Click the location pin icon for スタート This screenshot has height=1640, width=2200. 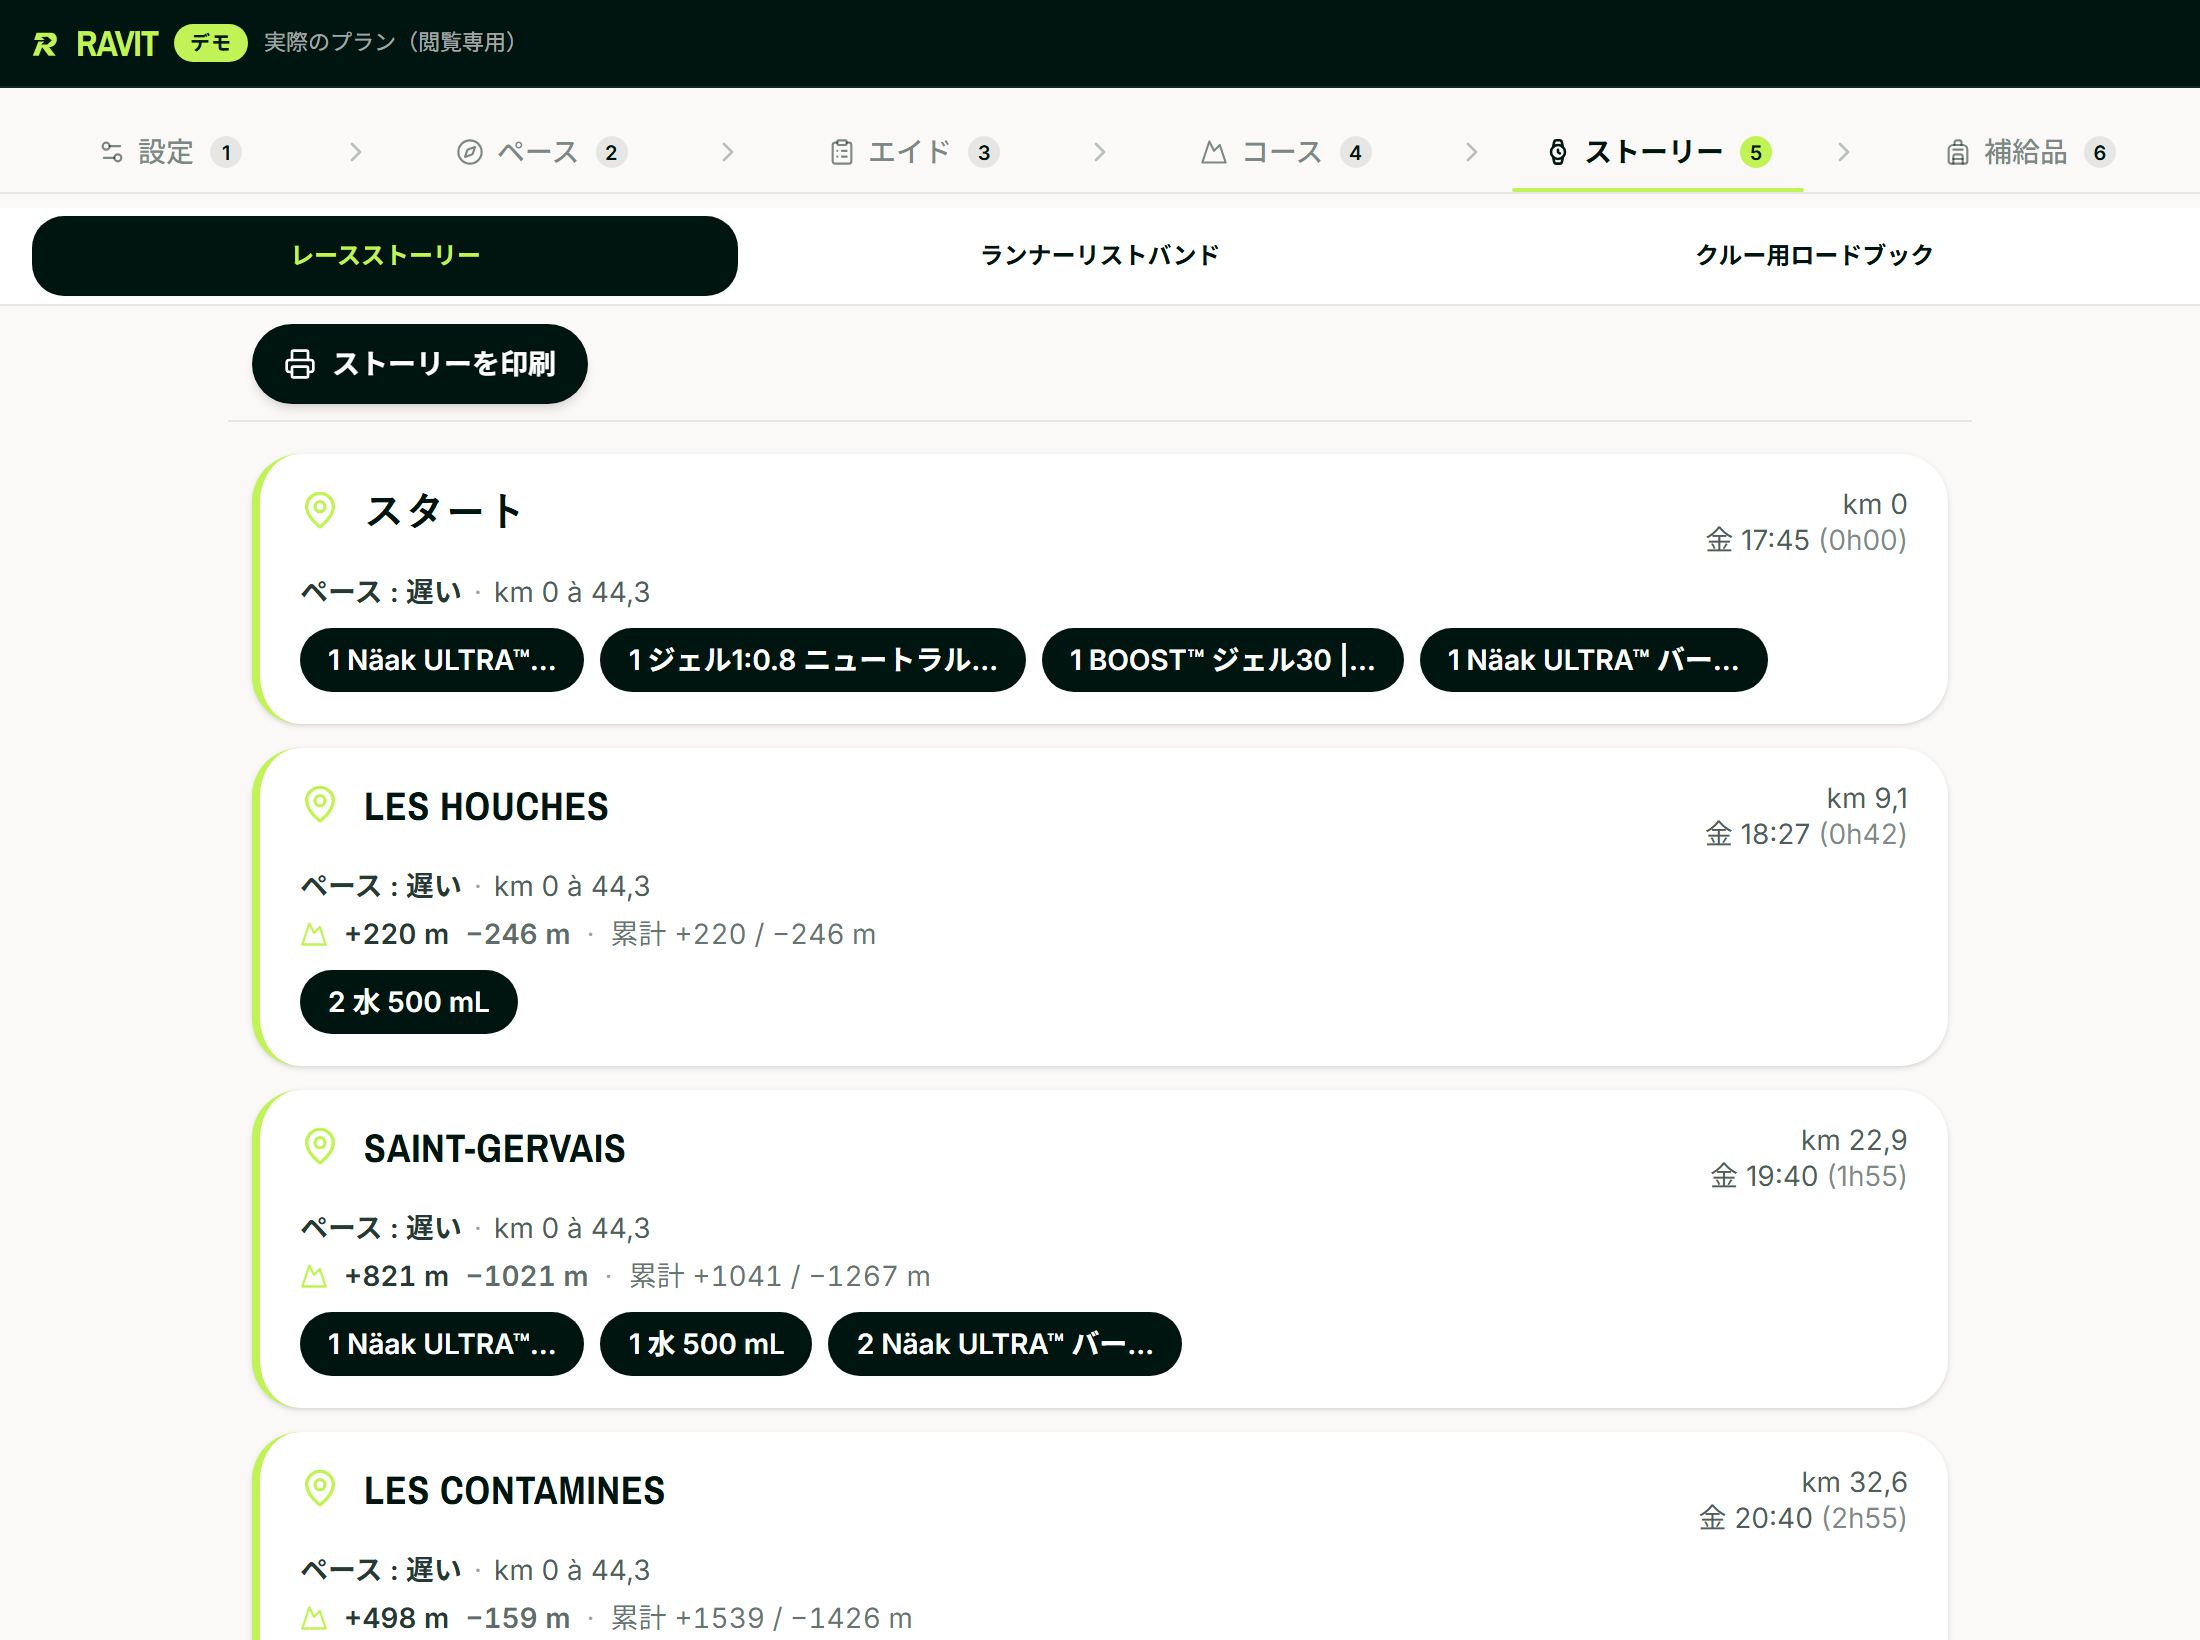pos(320,510)
